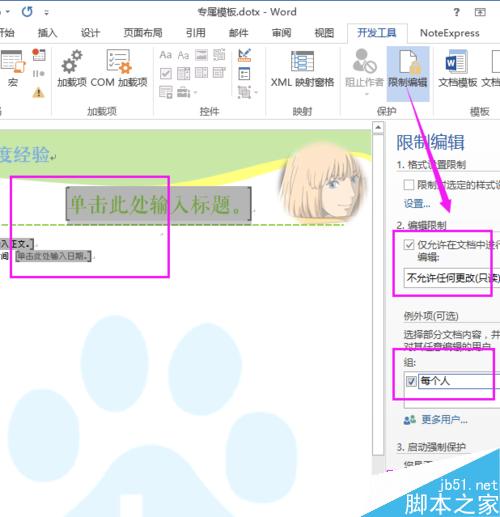Switch to the 插入 (Insert) tab
Screen dimensions: 500x517
coord(48,33)
